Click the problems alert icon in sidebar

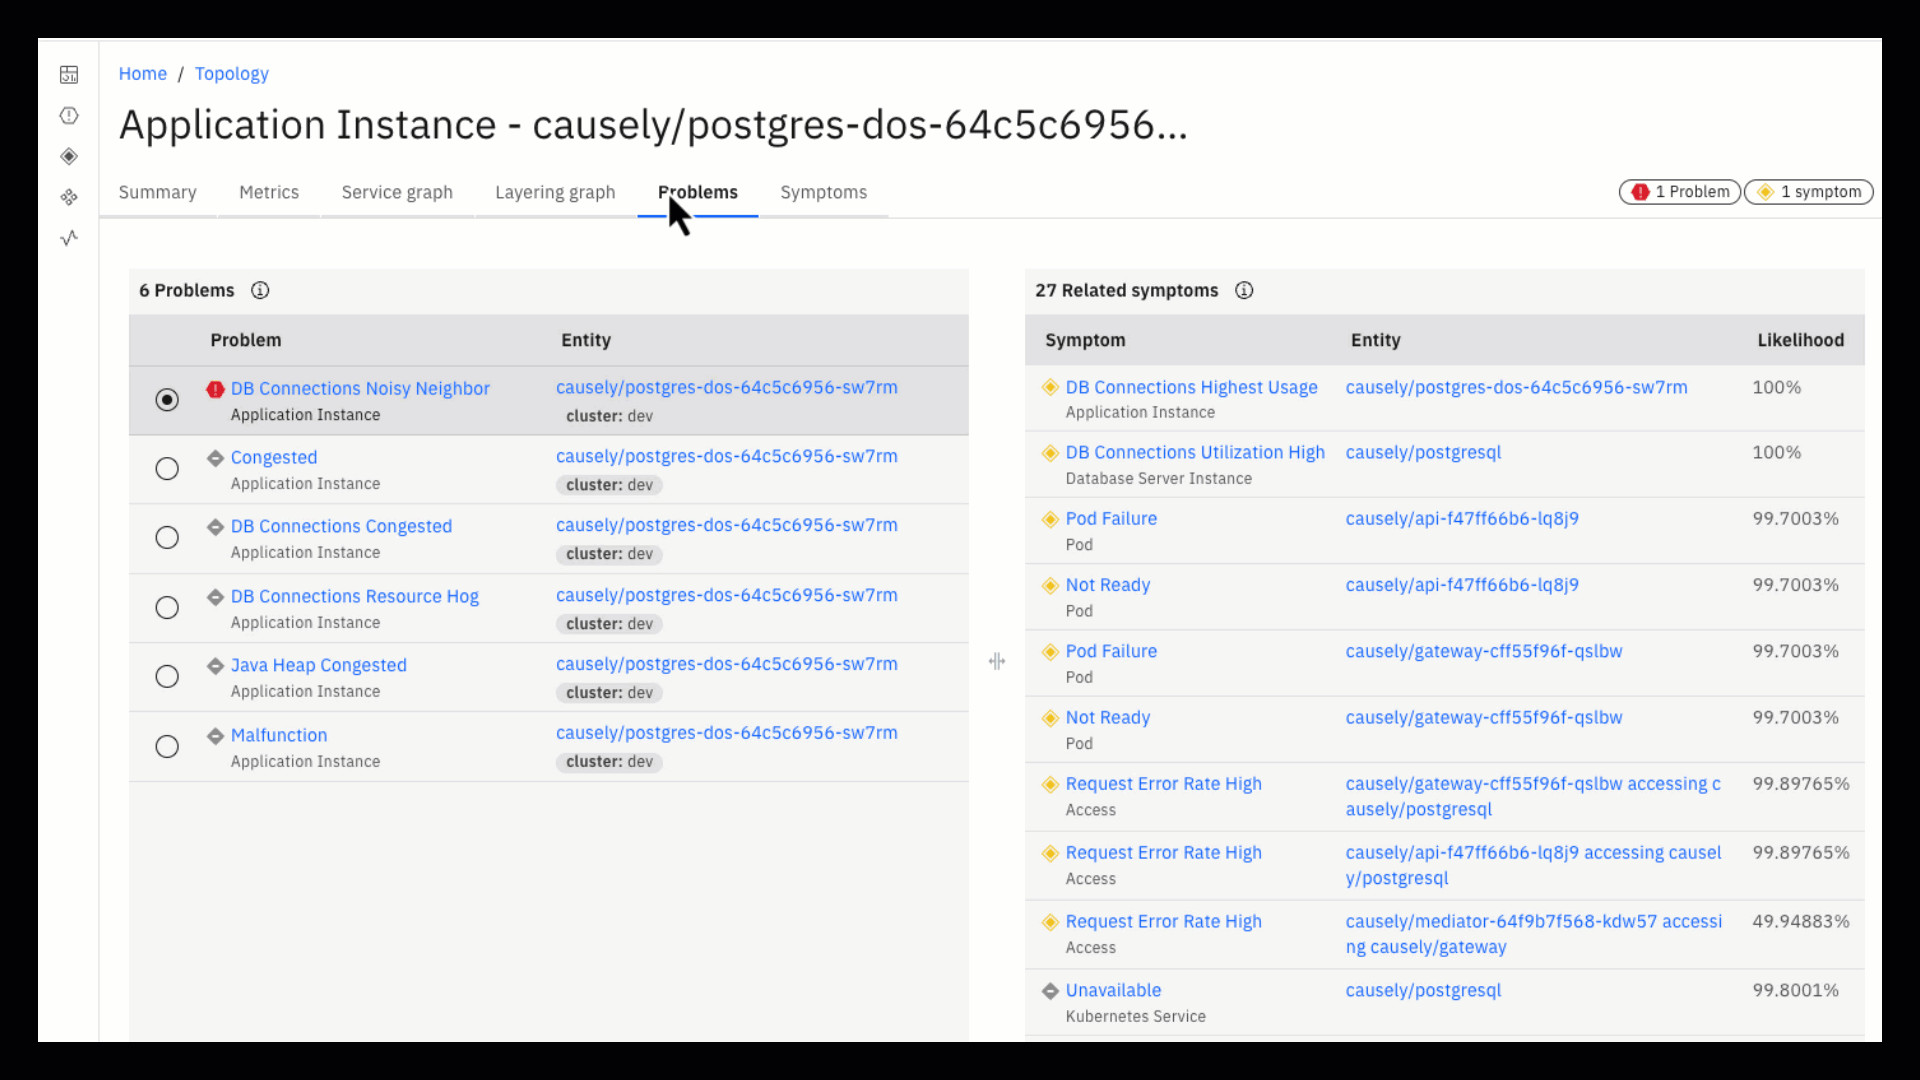click(x=69, y=116)
